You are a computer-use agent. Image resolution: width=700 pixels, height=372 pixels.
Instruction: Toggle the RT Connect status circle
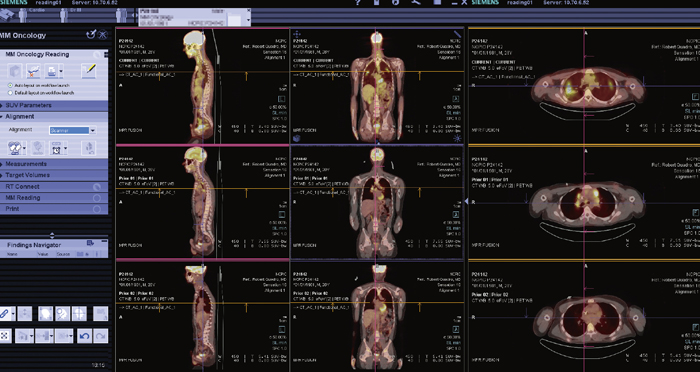(x=97, y=187)
